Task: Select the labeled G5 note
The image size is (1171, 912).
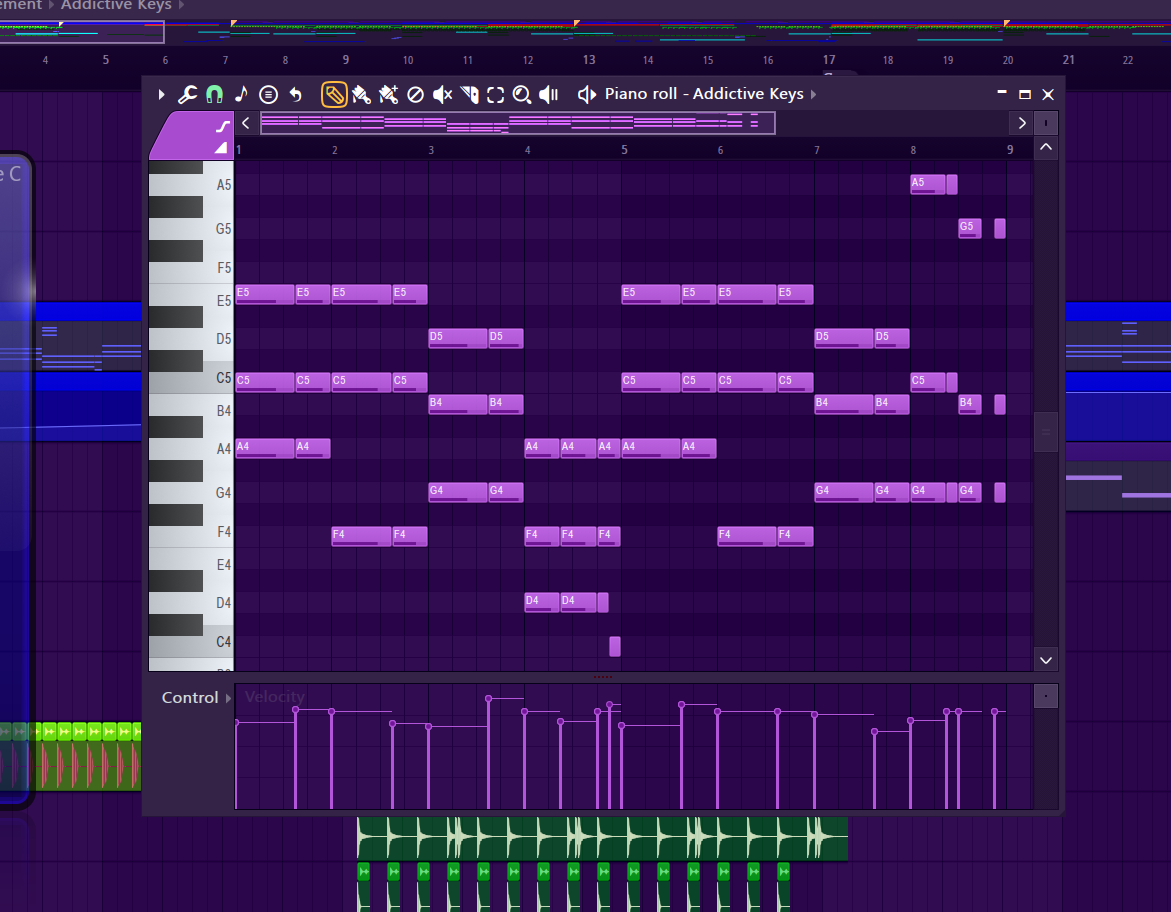Action: click(x=969, y=228)
